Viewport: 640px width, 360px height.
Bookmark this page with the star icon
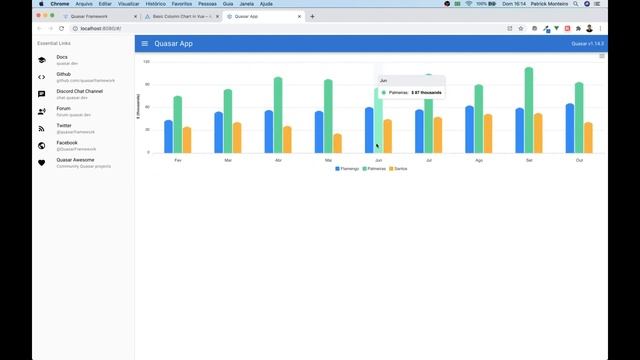point(521,29)
